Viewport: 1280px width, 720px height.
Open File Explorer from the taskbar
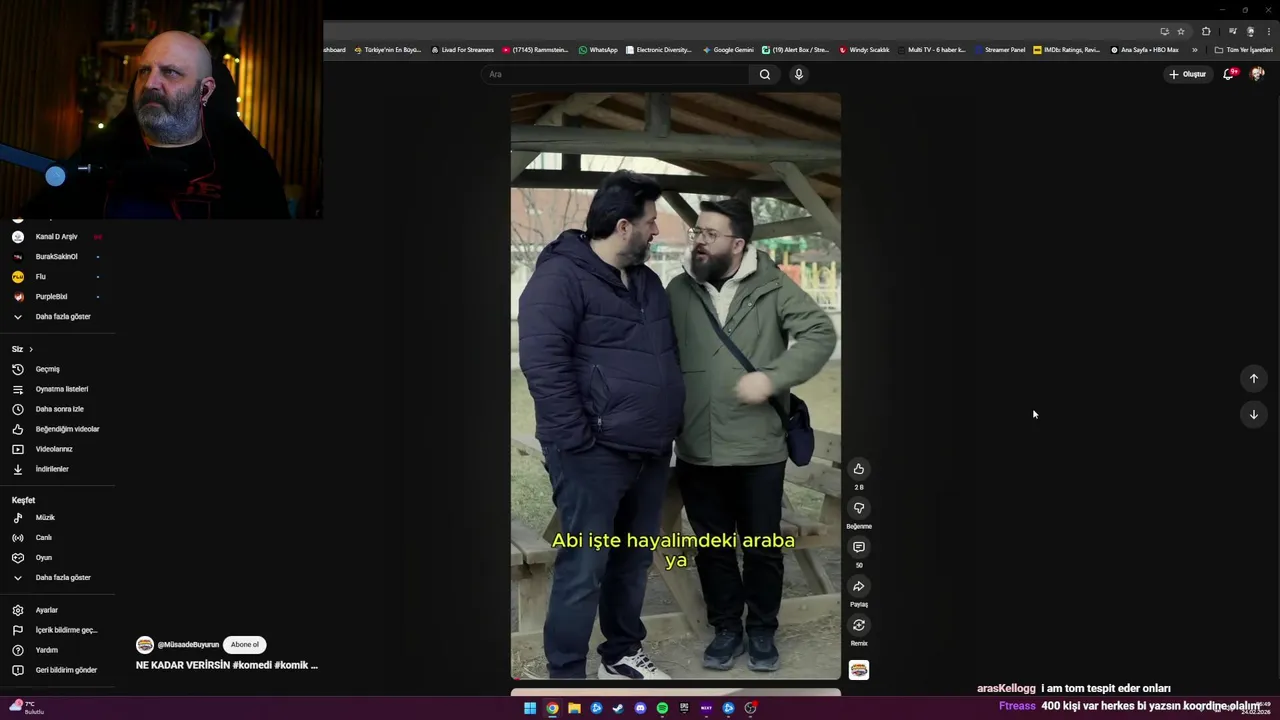574,708
